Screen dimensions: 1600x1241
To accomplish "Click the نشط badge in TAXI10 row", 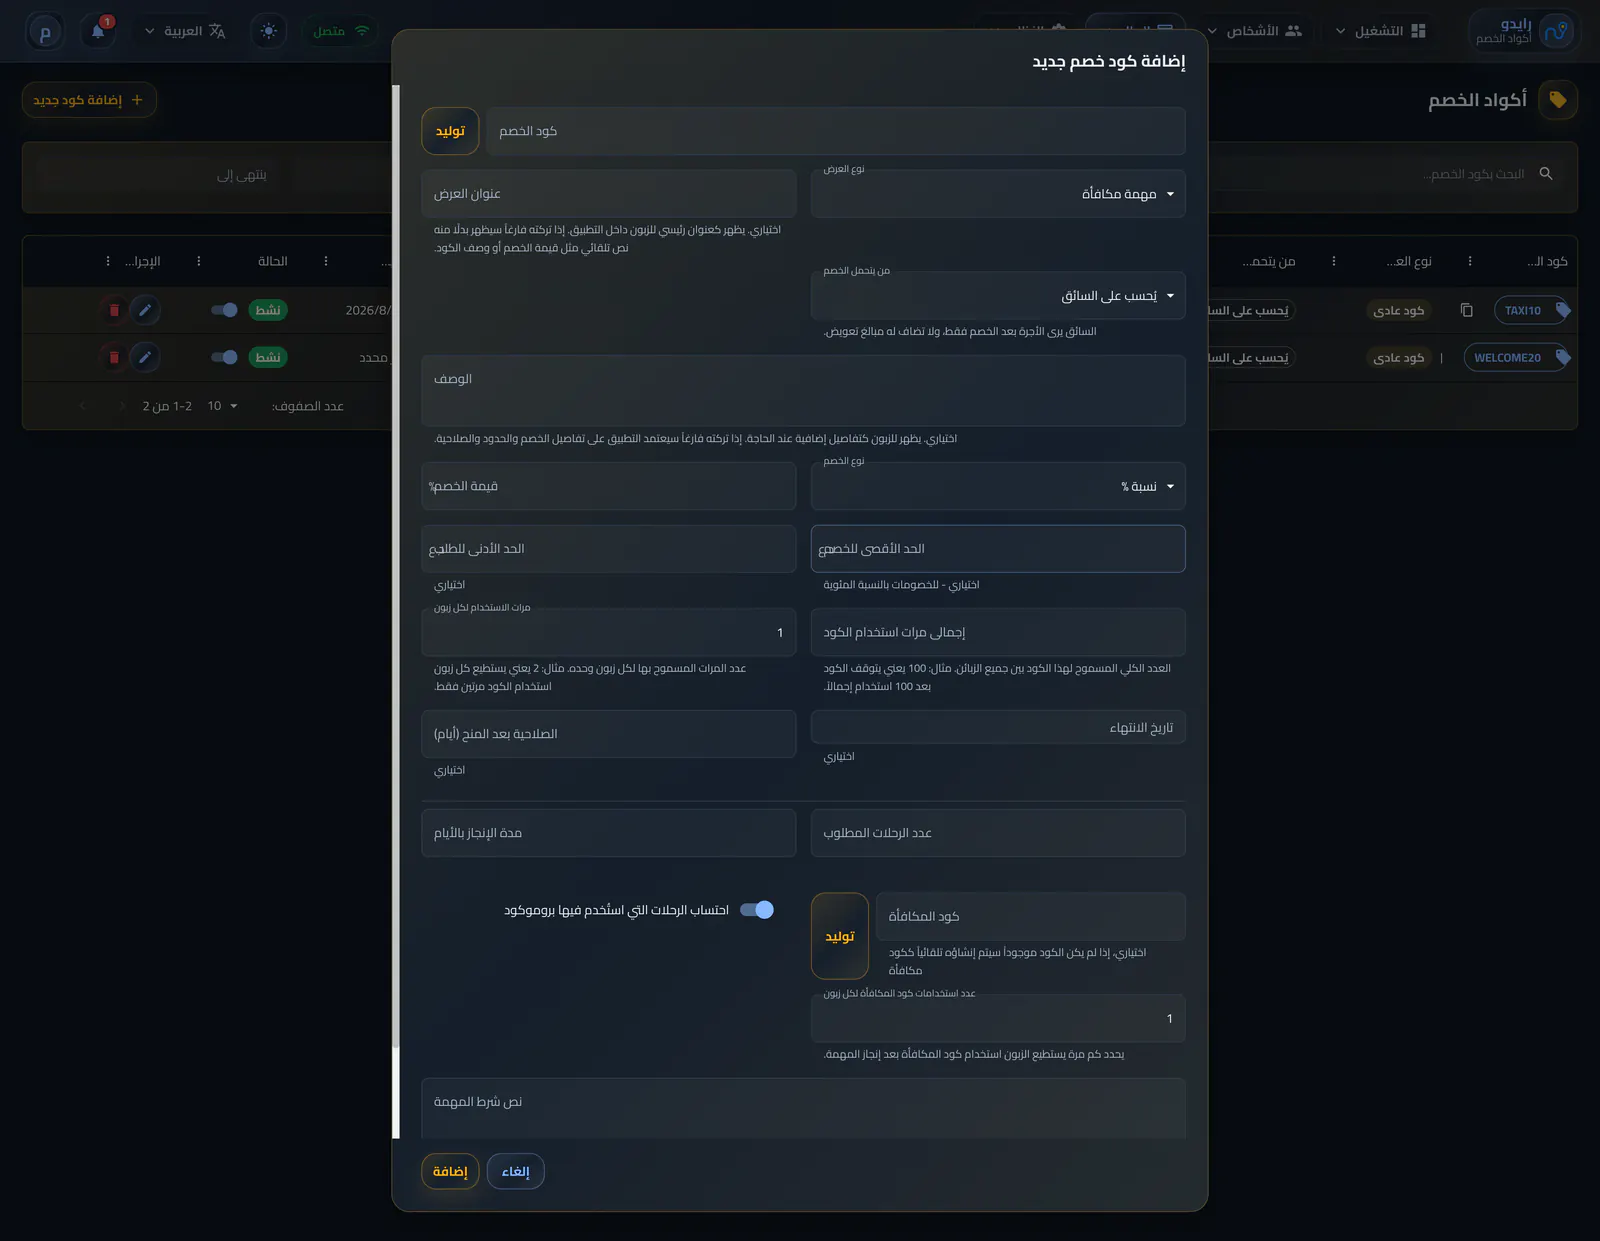I will (268, 310).
